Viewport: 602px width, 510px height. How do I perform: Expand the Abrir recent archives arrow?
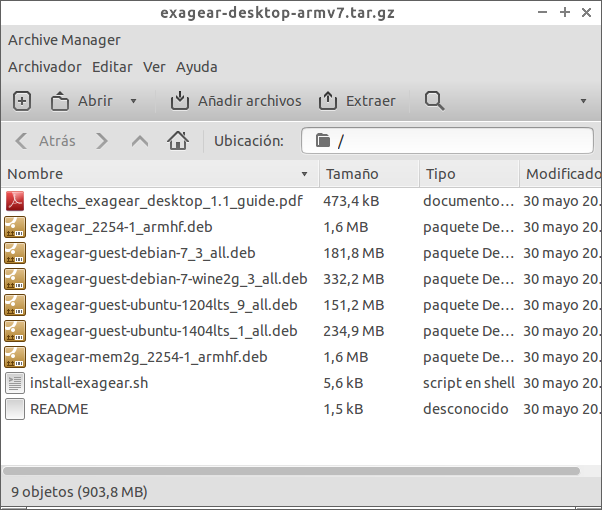pyautogui.click(x=133, y=101)
